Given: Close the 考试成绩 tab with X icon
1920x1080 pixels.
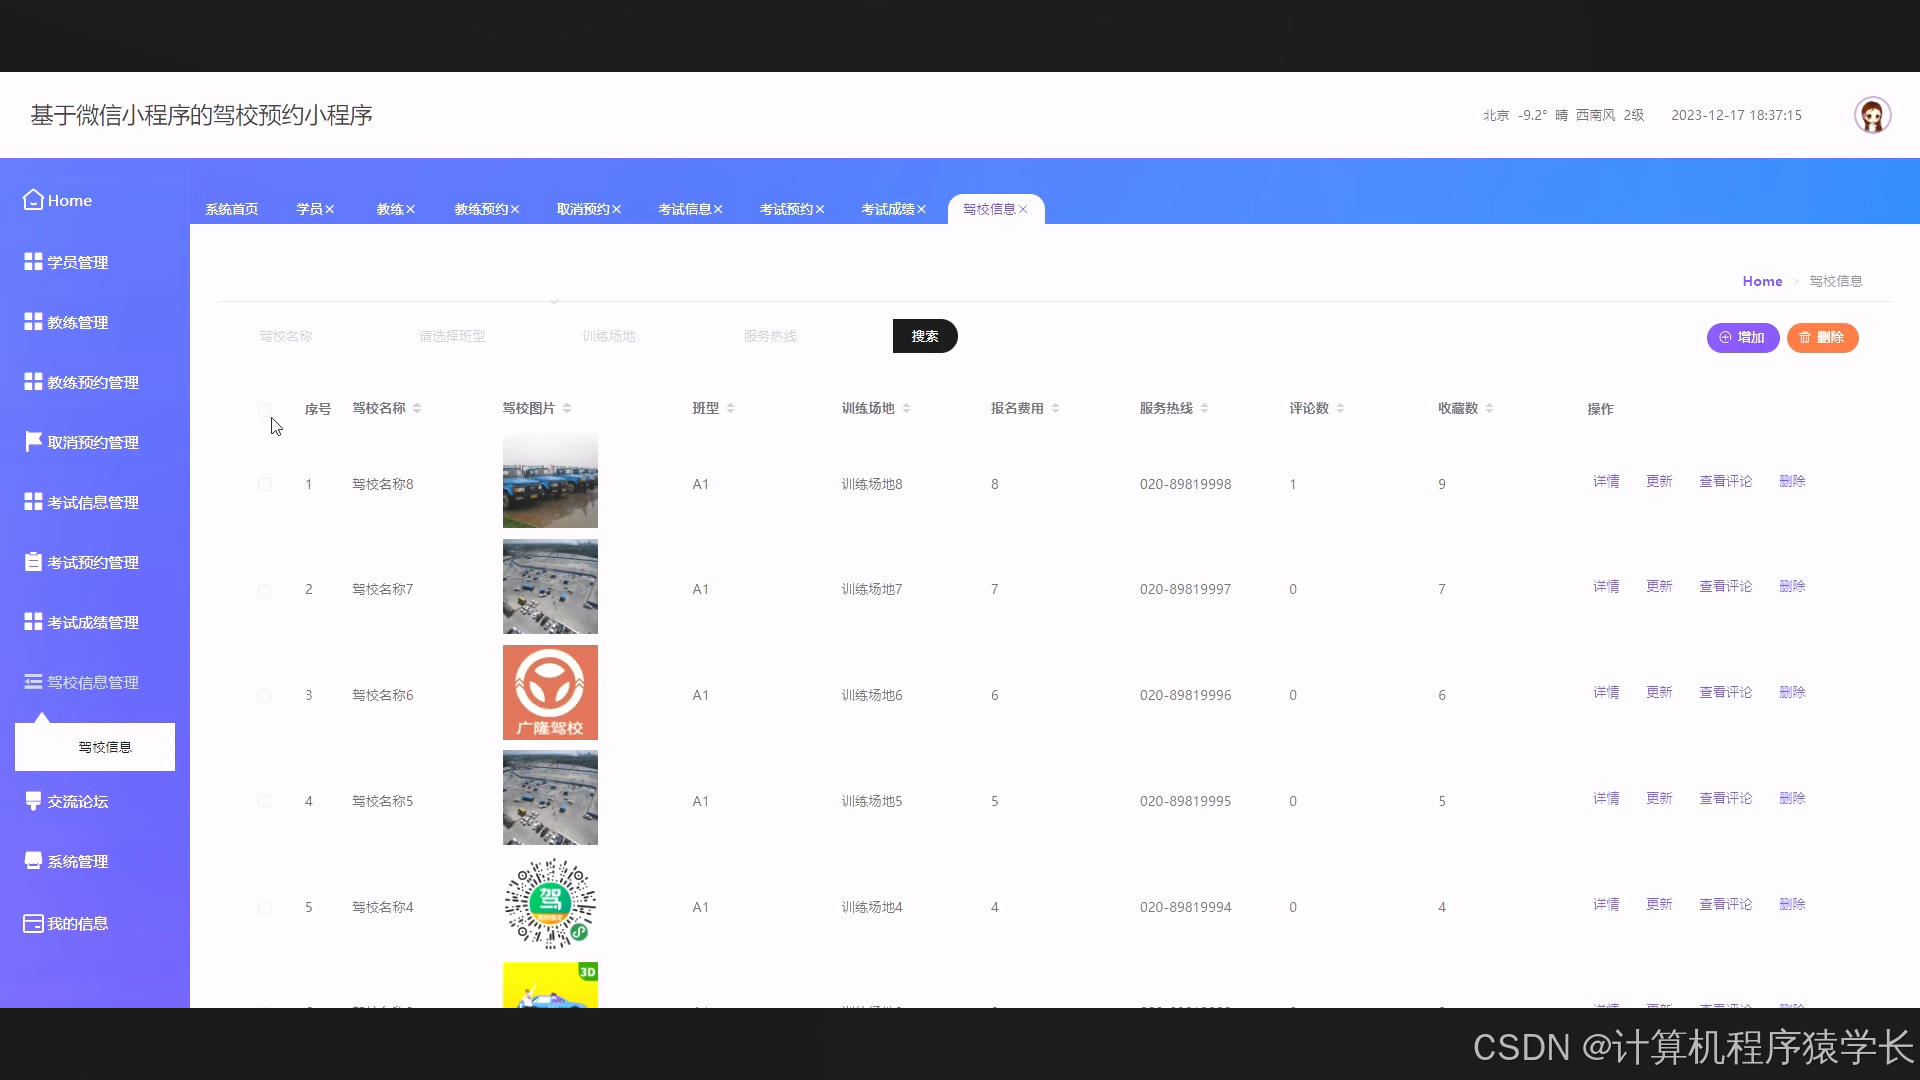Looking at the screenshot, I should coord(922,209).
